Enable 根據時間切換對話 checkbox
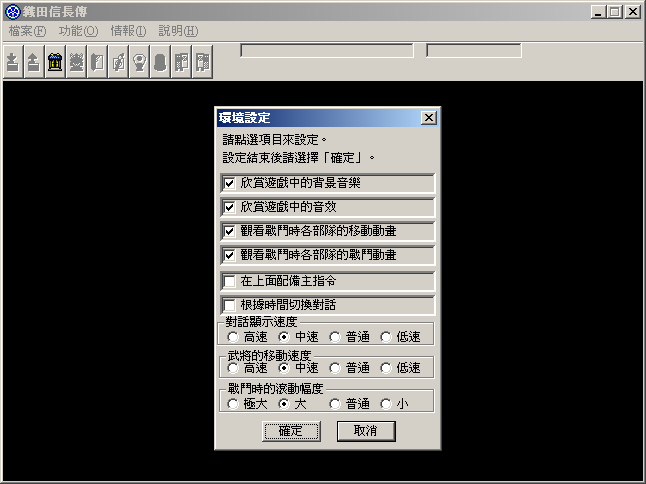The width and height of the screenshot is (646, 484). coord(229,305)
